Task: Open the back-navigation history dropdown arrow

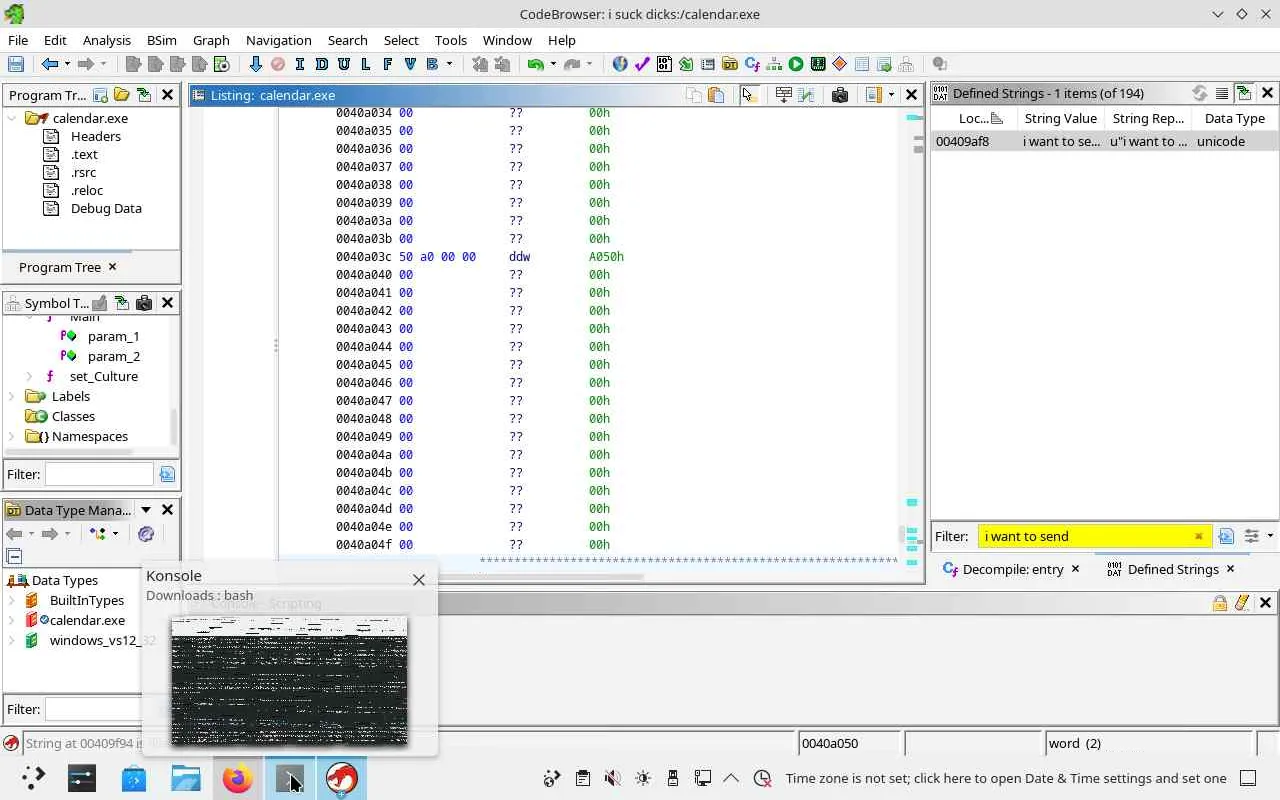Action: point(67,64)
